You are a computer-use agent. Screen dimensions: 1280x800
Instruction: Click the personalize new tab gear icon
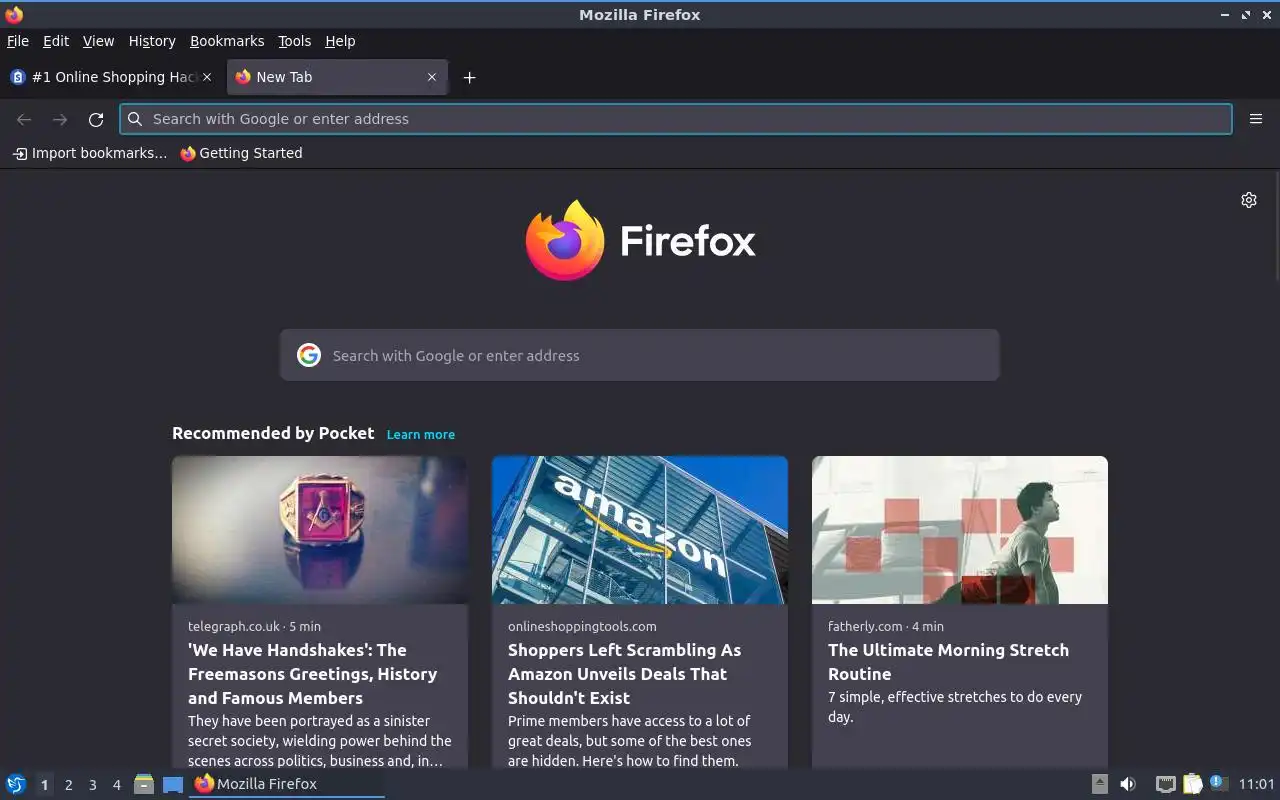coord(1249,200)
